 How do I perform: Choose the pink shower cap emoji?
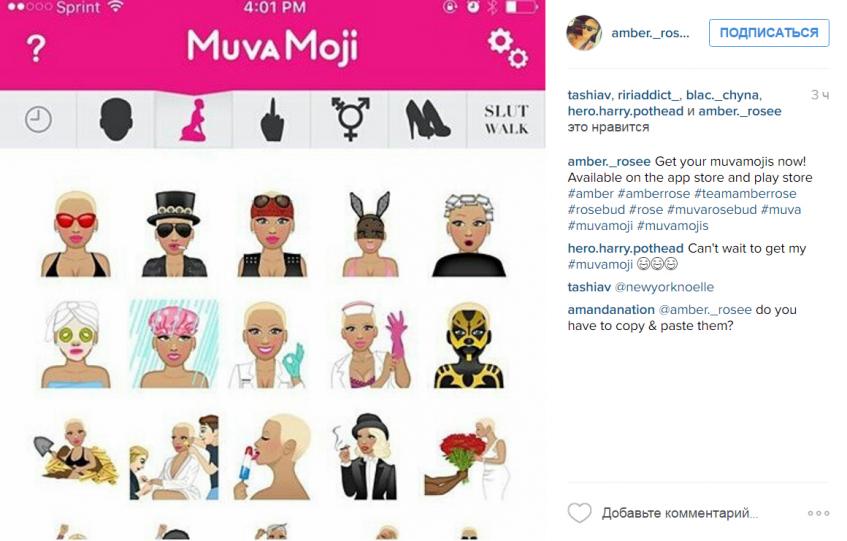coord(174,344)
